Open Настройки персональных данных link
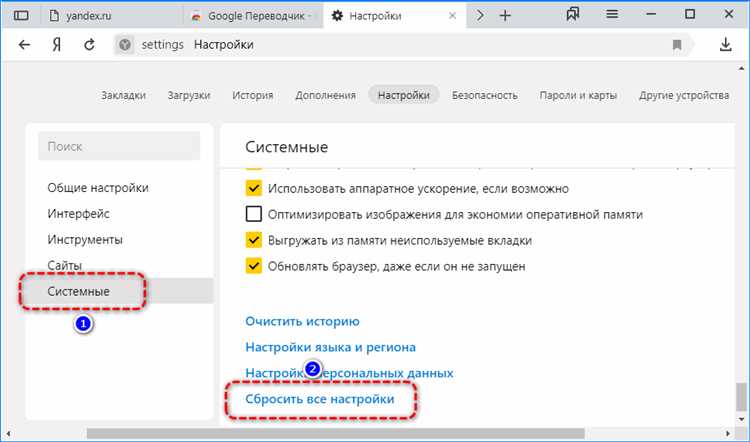This screenshot has width=750, height=442. tap(349, 373)
